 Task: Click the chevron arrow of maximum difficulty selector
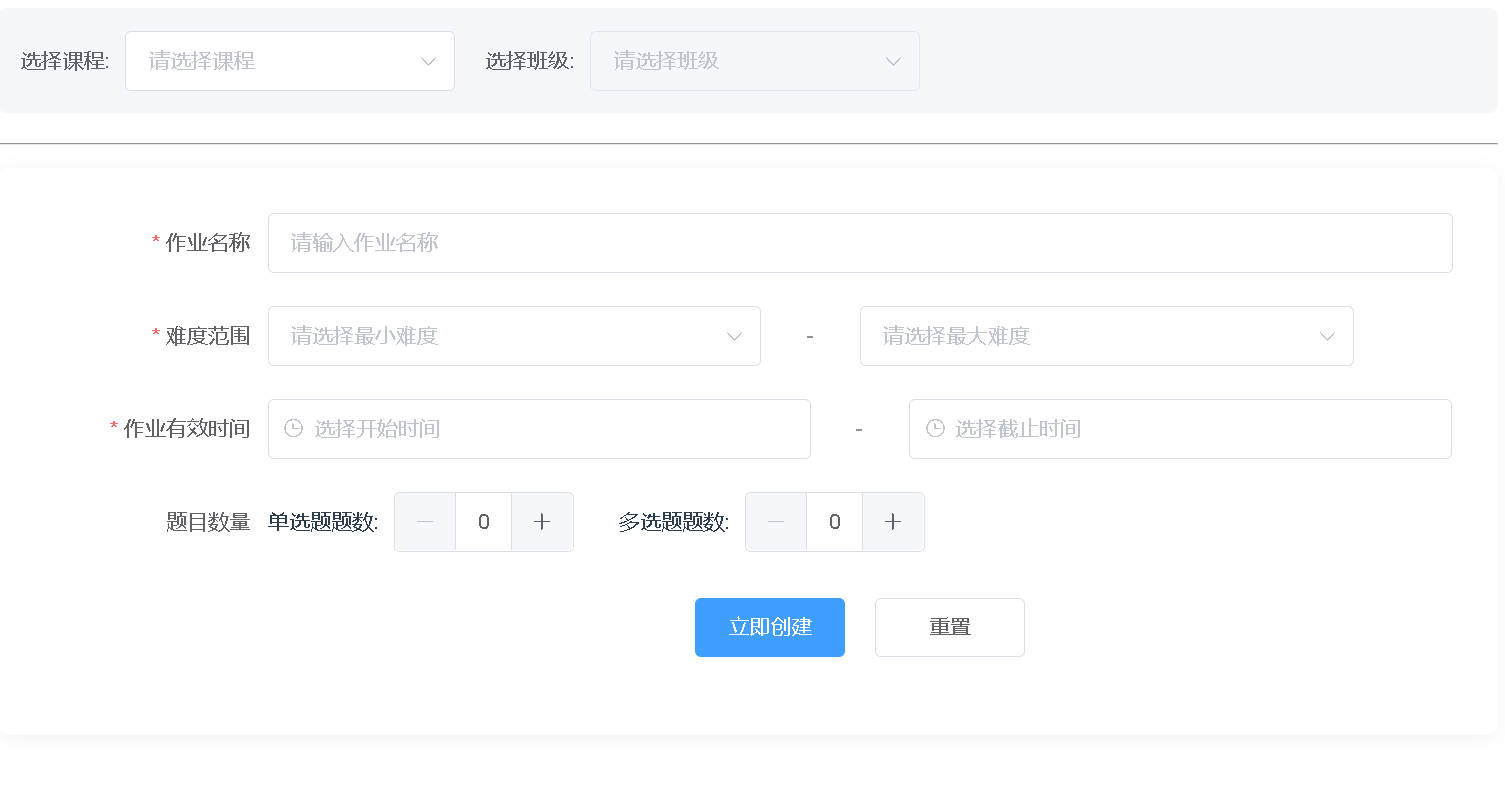coord(1327,336)
